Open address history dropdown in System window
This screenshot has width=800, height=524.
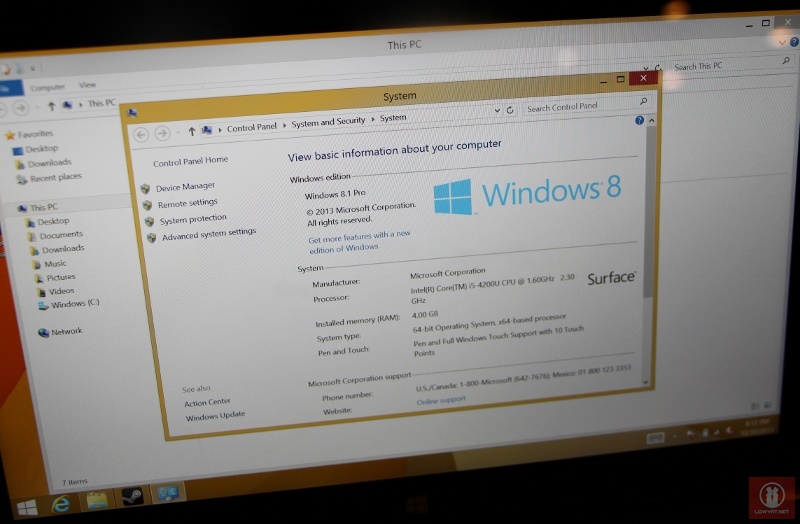[x=497, y=110]
